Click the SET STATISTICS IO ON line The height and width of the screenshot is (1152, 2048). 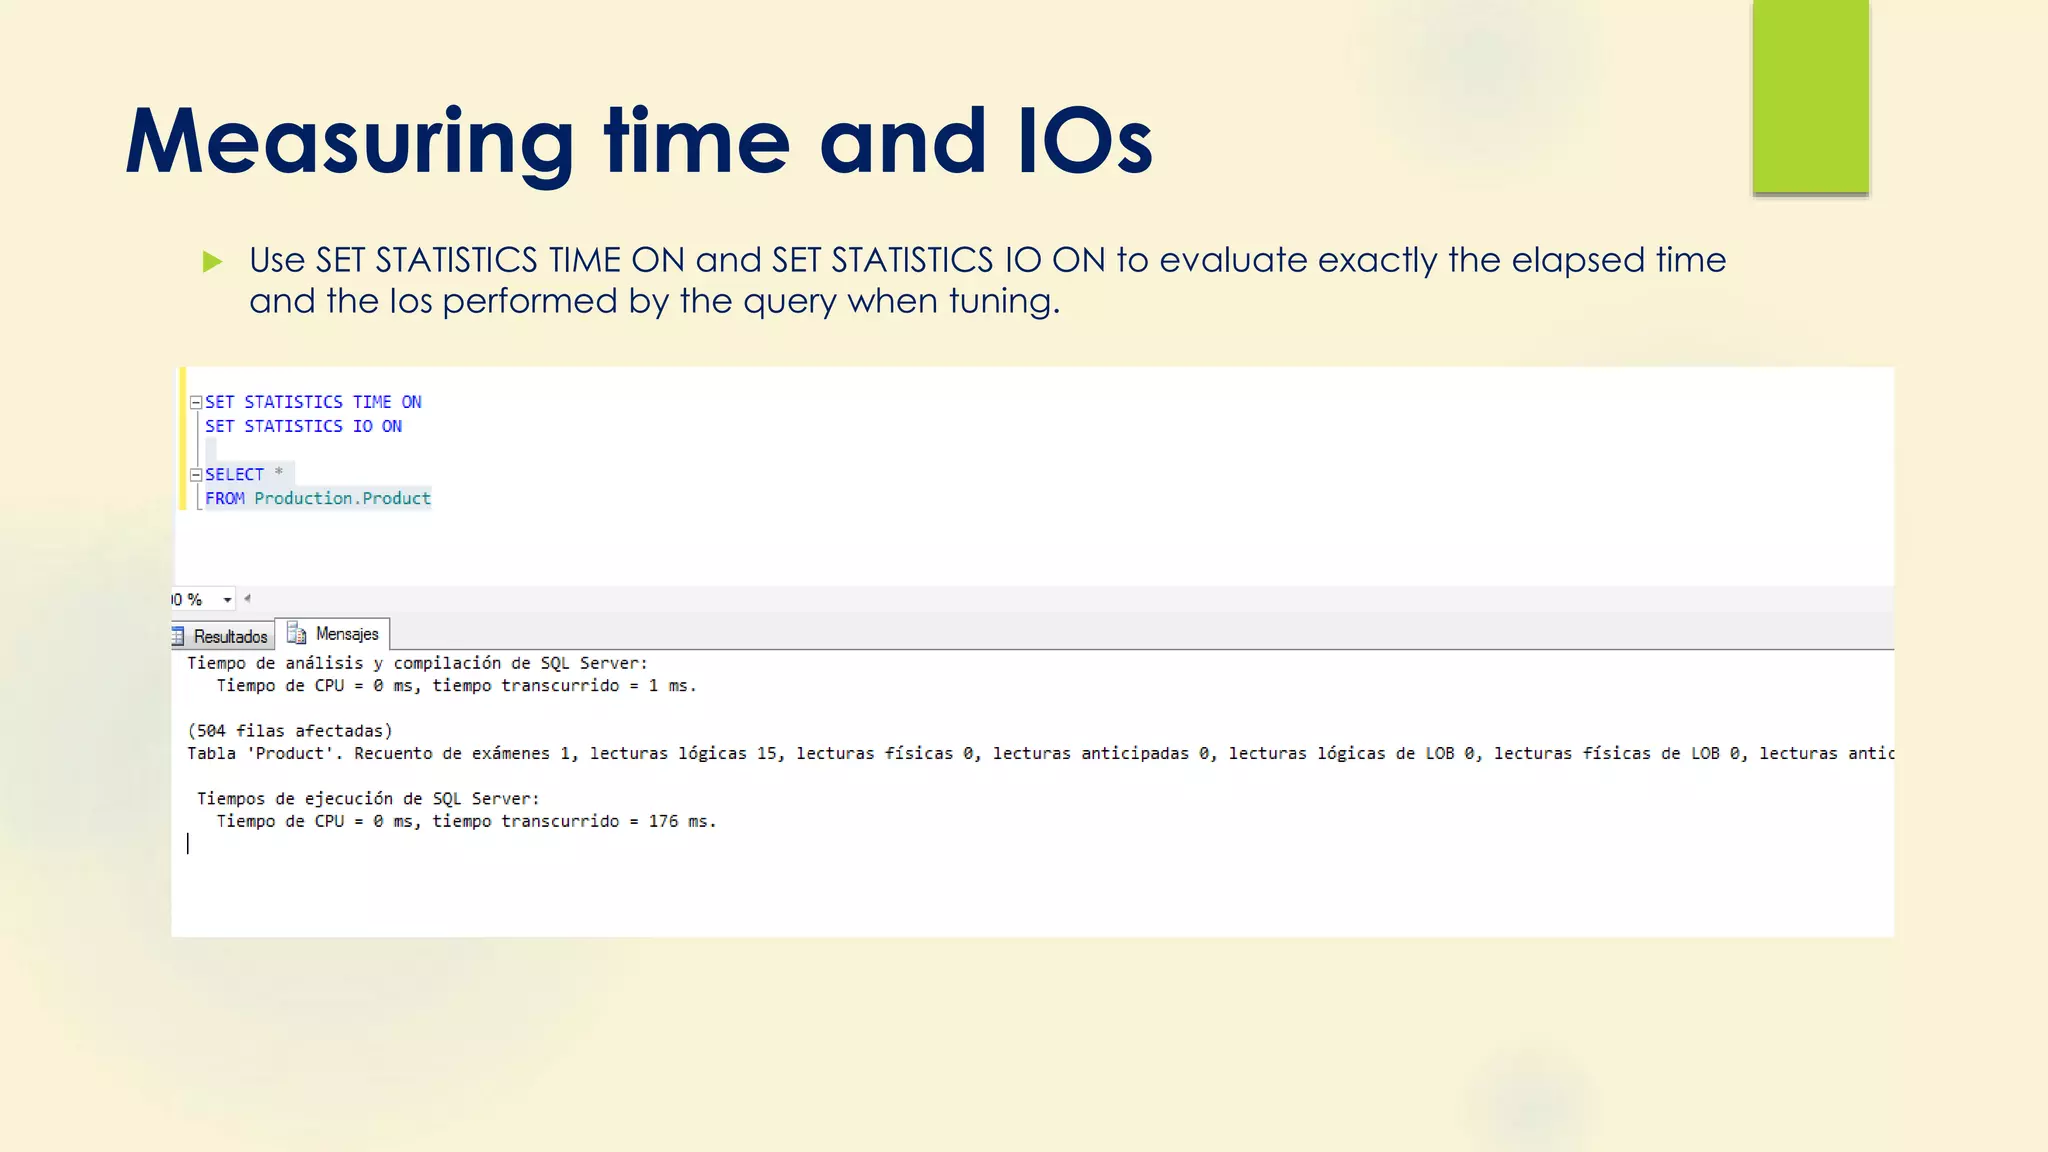click(303, 426)
